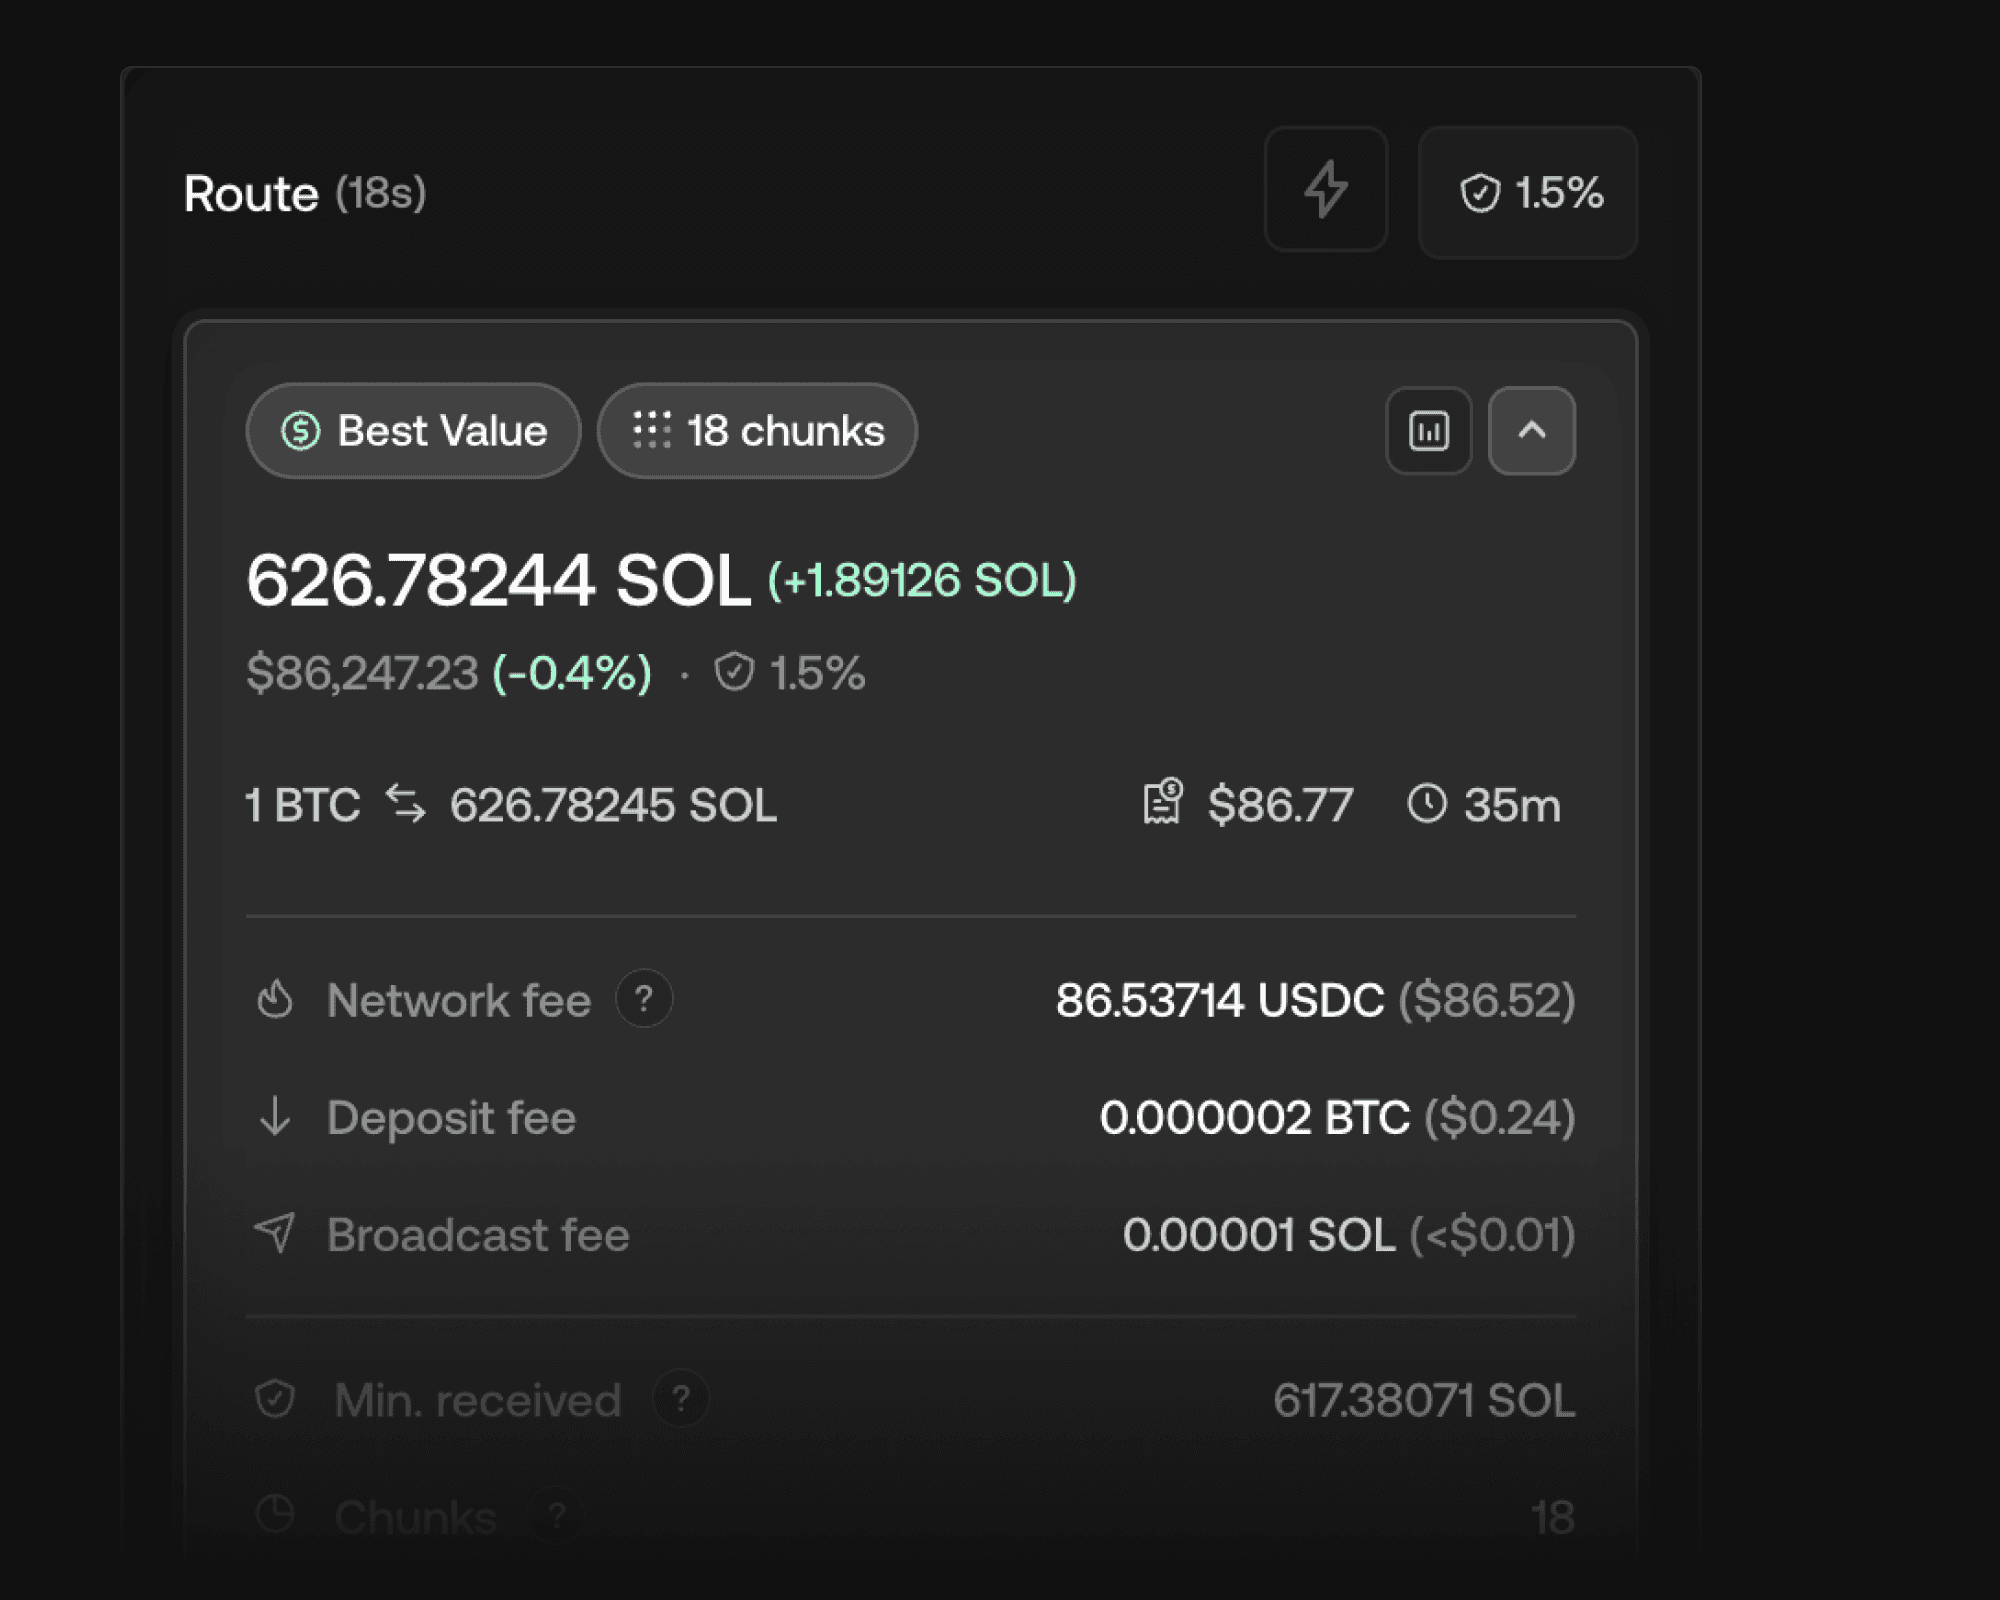Click the 626.78244 SOL output amount
Image resolution: width=2000 pixels, height=1600 pixels.
pyautogui.click(x=498, y=580)
